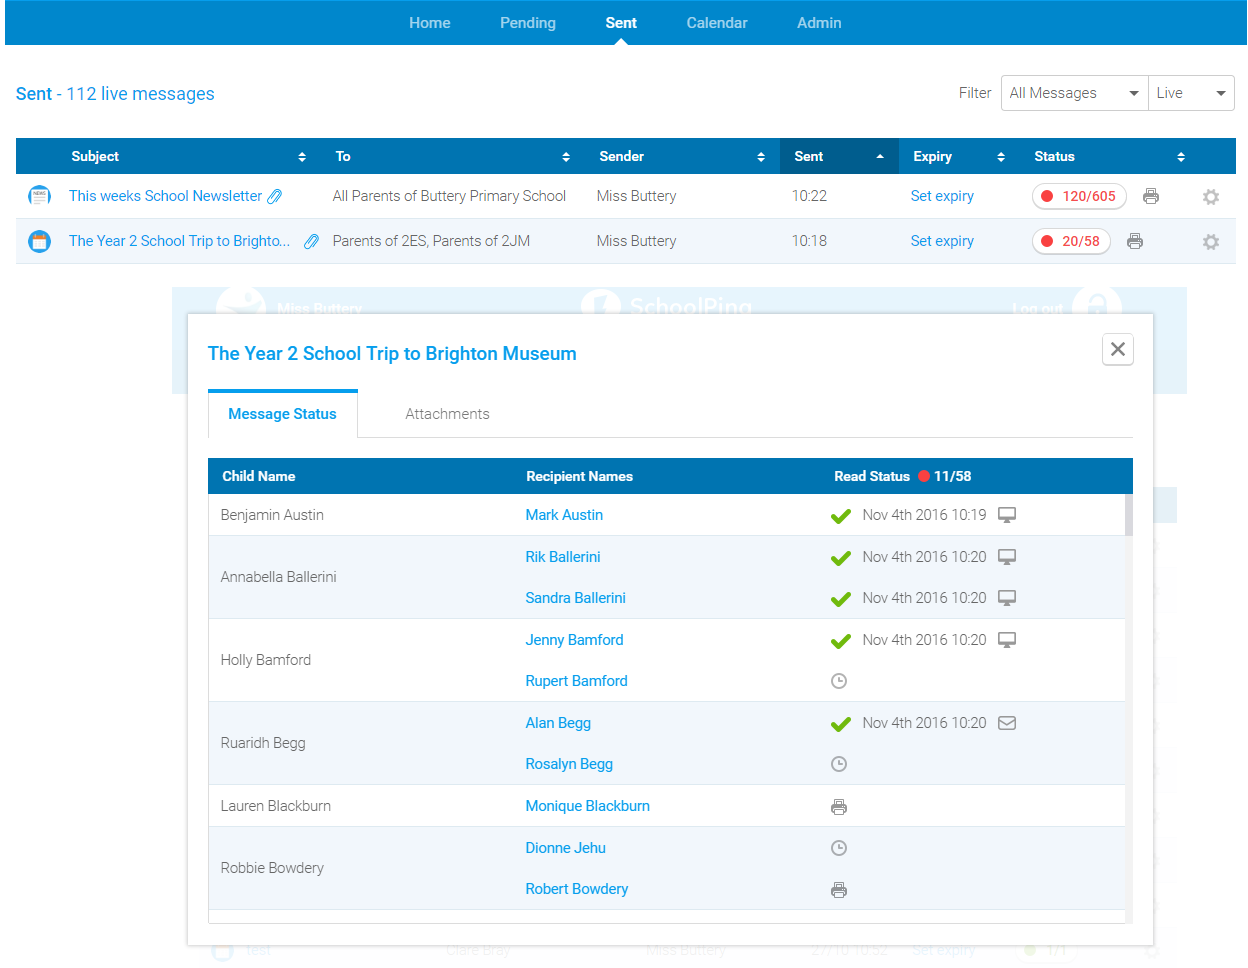Set expiry for the School Newsletter
This screenshot has width=1248, height=968.
click(x=942, y=196)
